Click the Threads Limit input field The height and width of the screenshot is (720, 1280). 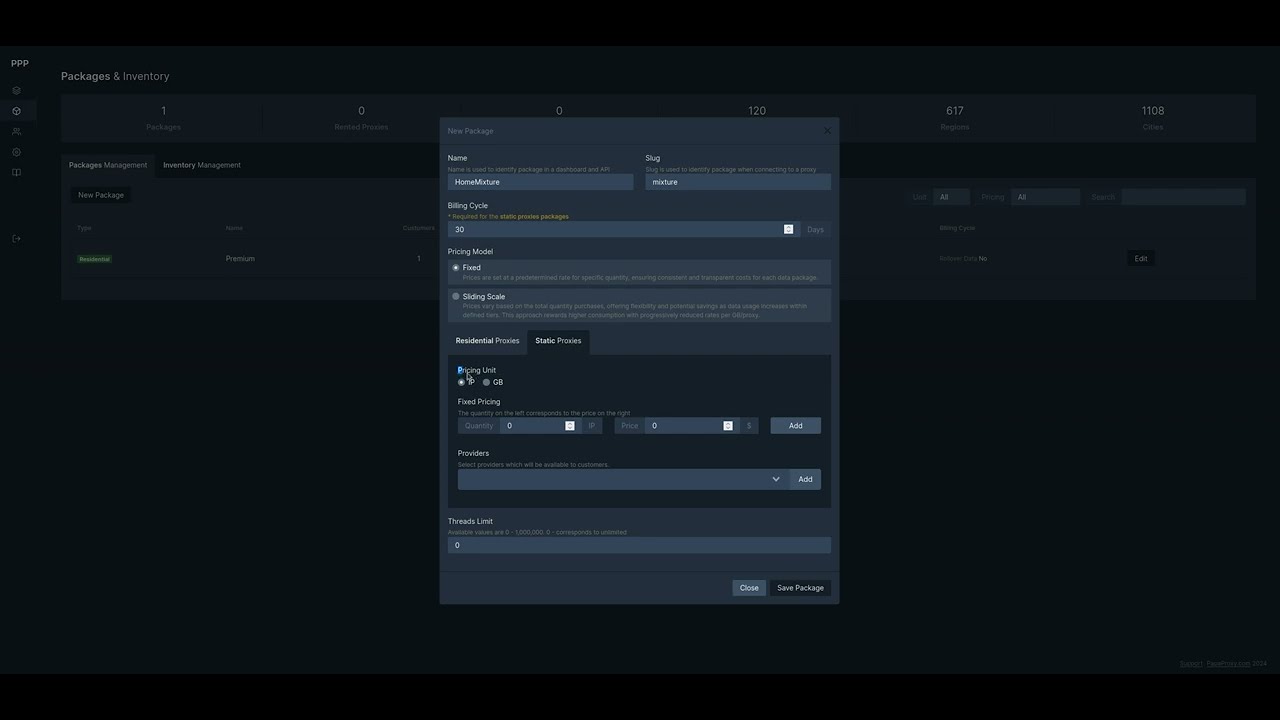pyautogui.click(x=639, y=545)
